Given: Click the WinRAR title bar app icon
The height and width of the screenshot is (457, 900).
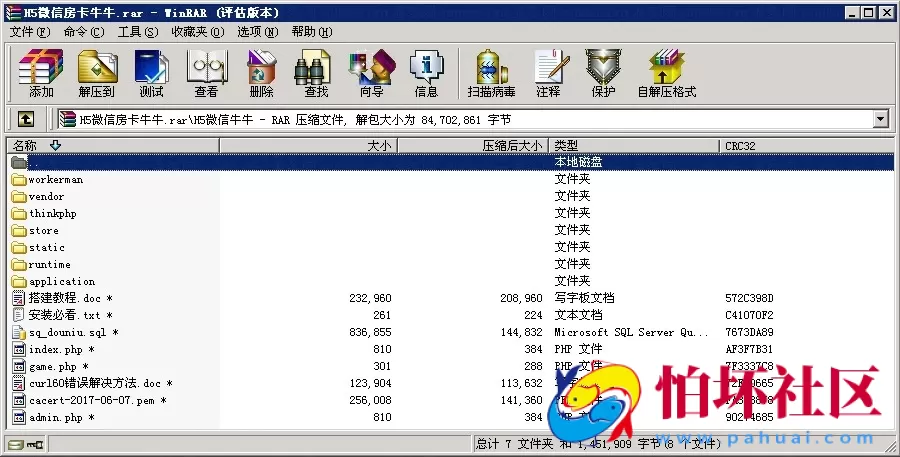Looking at the screenshot, I should tap(13, 12).
